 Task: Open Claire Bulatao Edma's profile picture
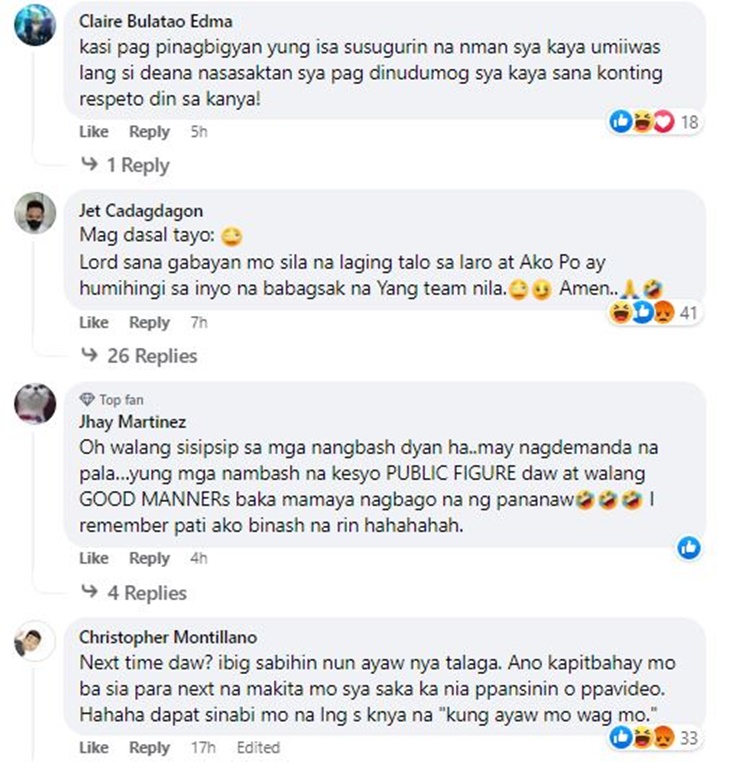click(35, 25)
